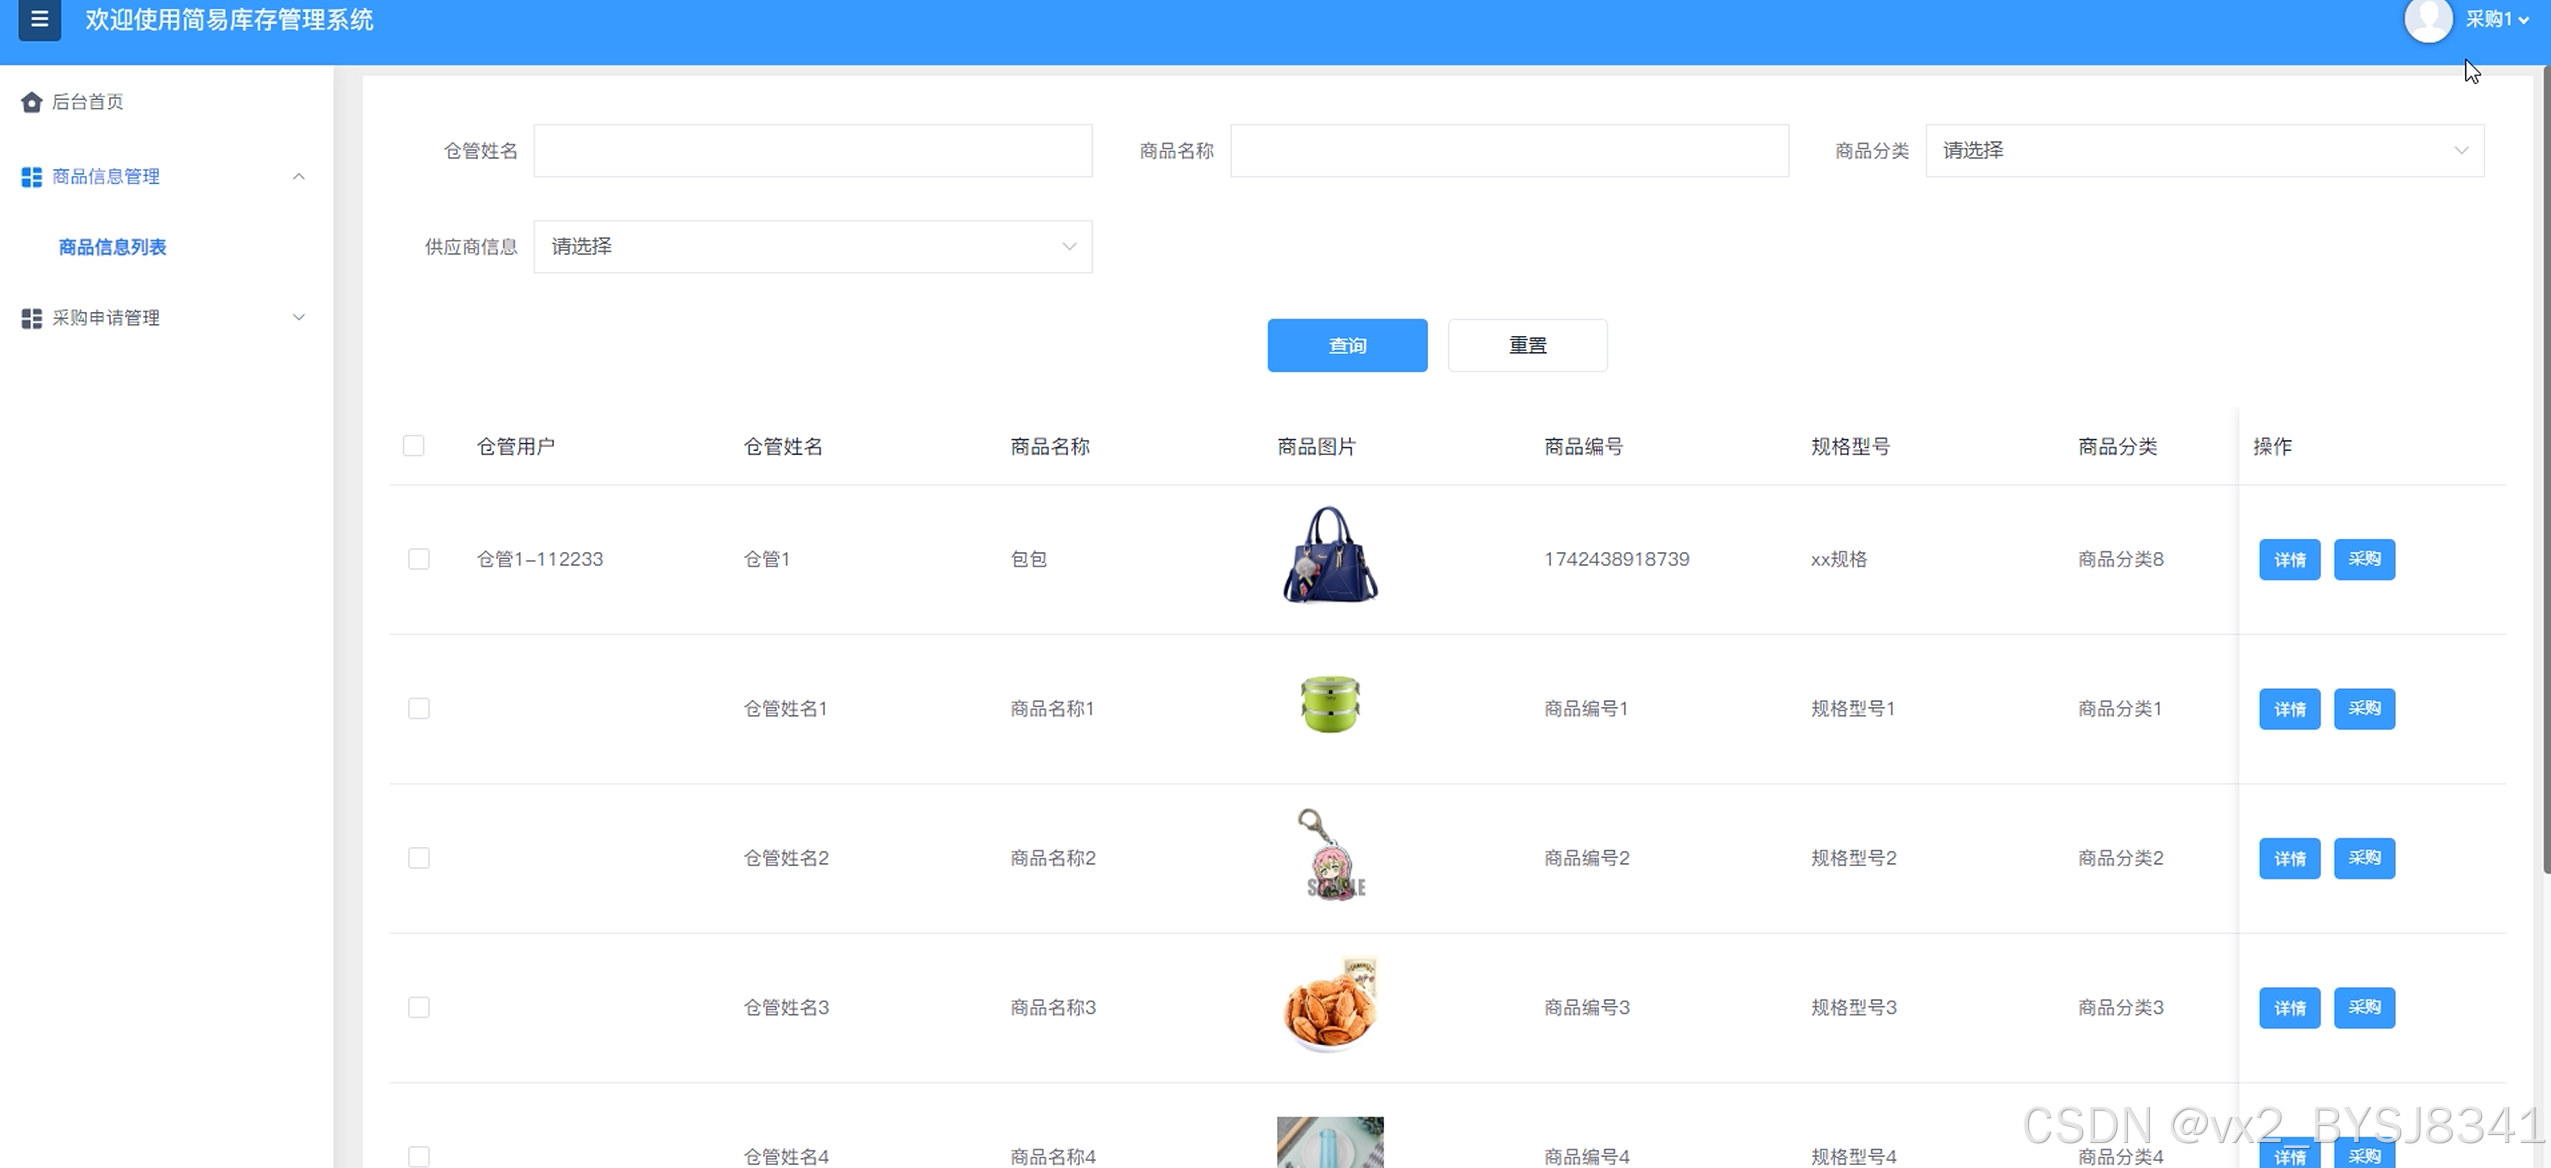Toggle the select-all checkbox in table header
The height and width of the screenshot is (1168, 2551).
click(413, 446)
